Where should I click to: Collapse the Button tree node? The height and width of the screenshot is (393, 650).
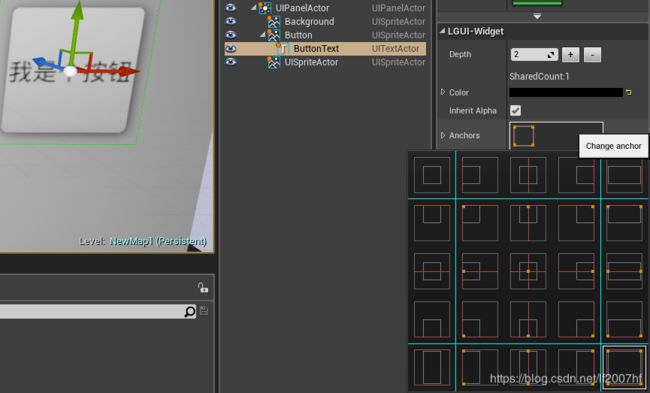(263, 35)
